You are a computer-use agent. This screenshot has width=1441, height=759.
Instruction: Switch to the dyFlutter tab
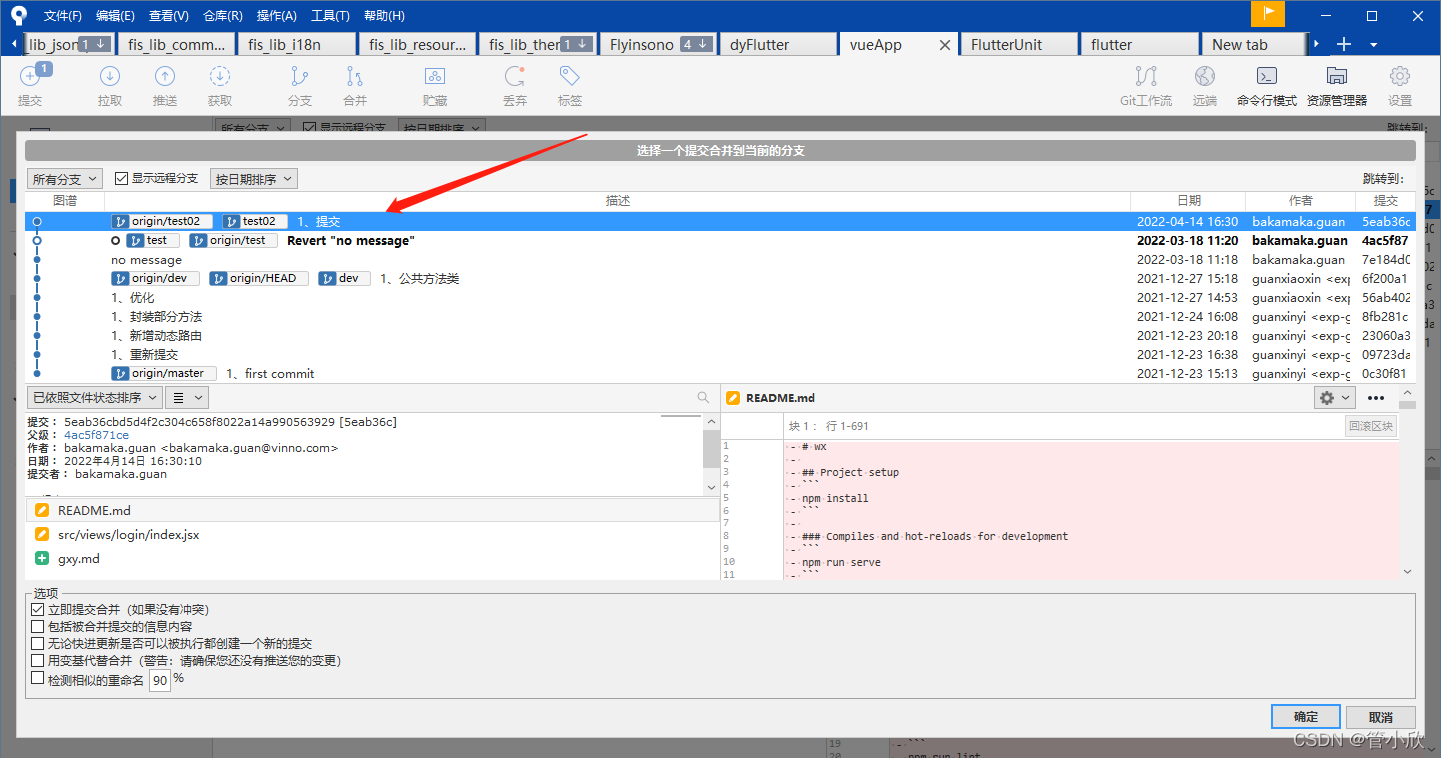777,44
